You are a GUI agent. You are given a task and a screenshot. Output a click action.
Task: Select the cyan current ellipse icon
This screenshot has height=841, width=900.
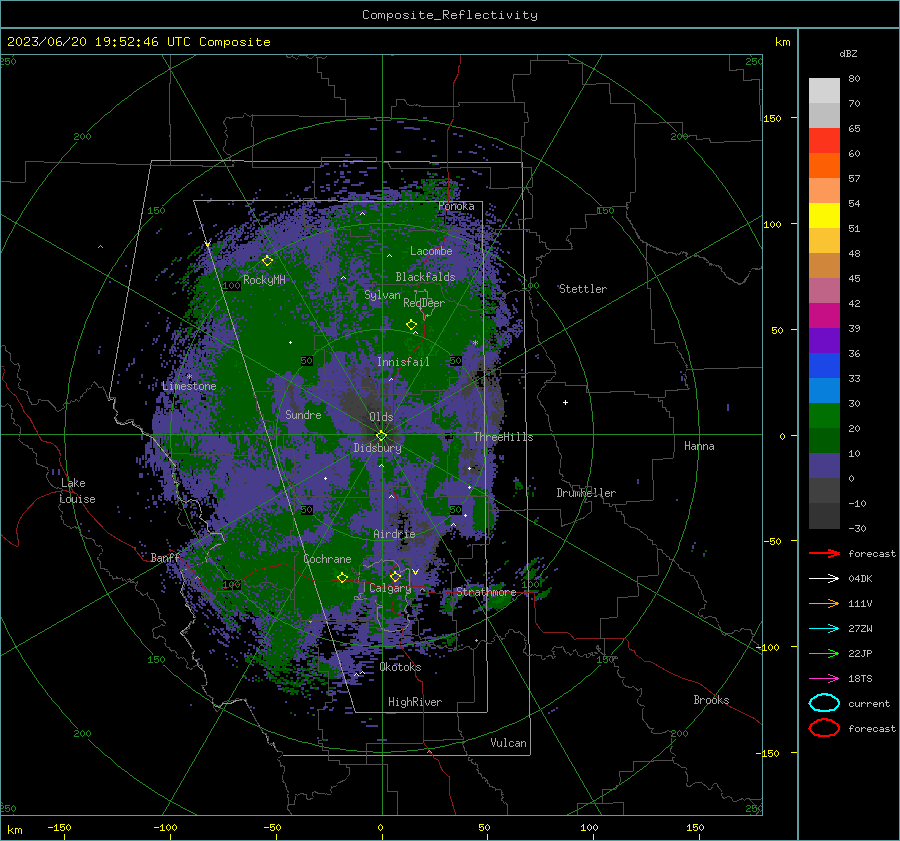[x=824, y=703]
